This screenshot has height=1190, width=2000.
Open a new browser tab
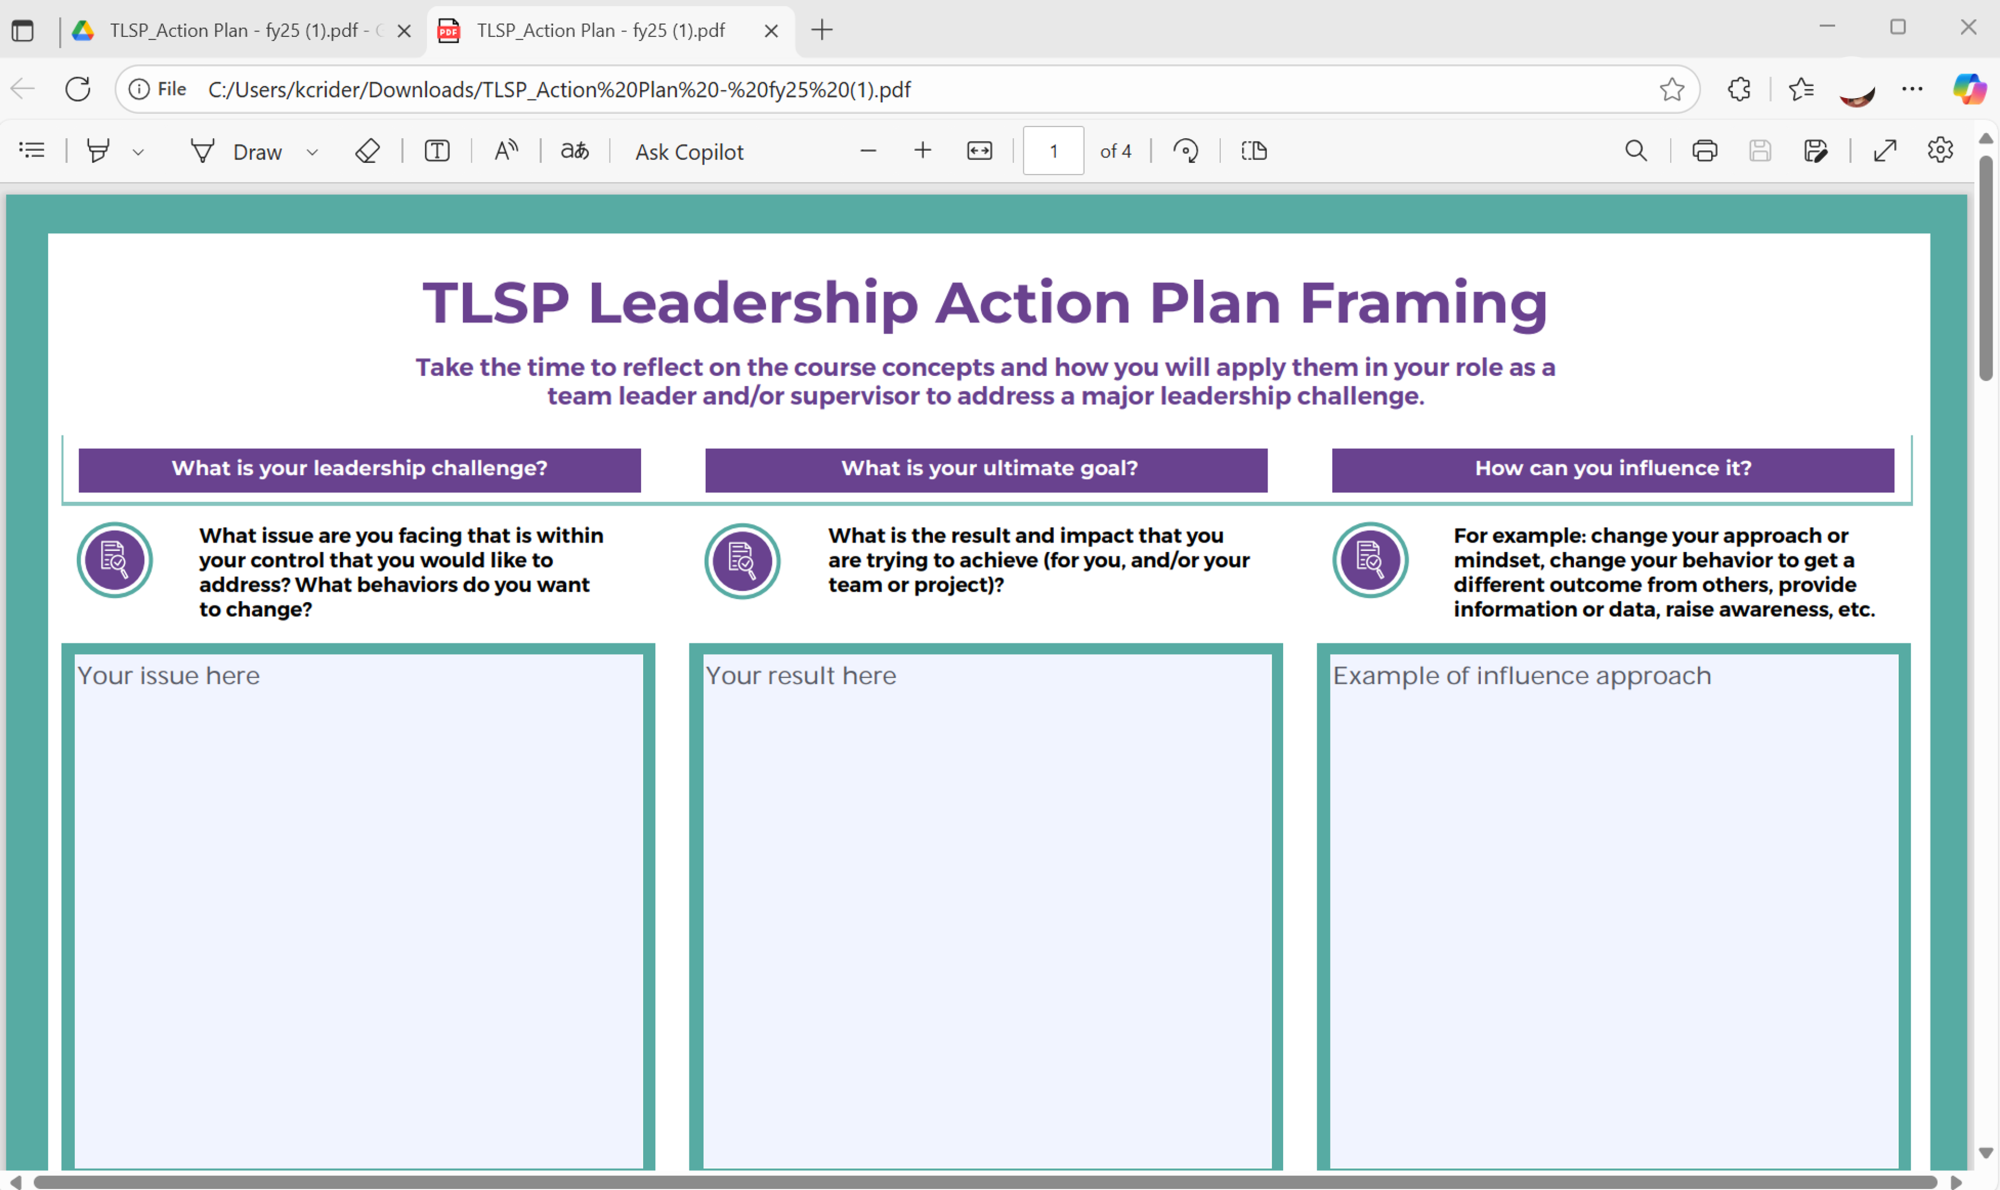822,30
